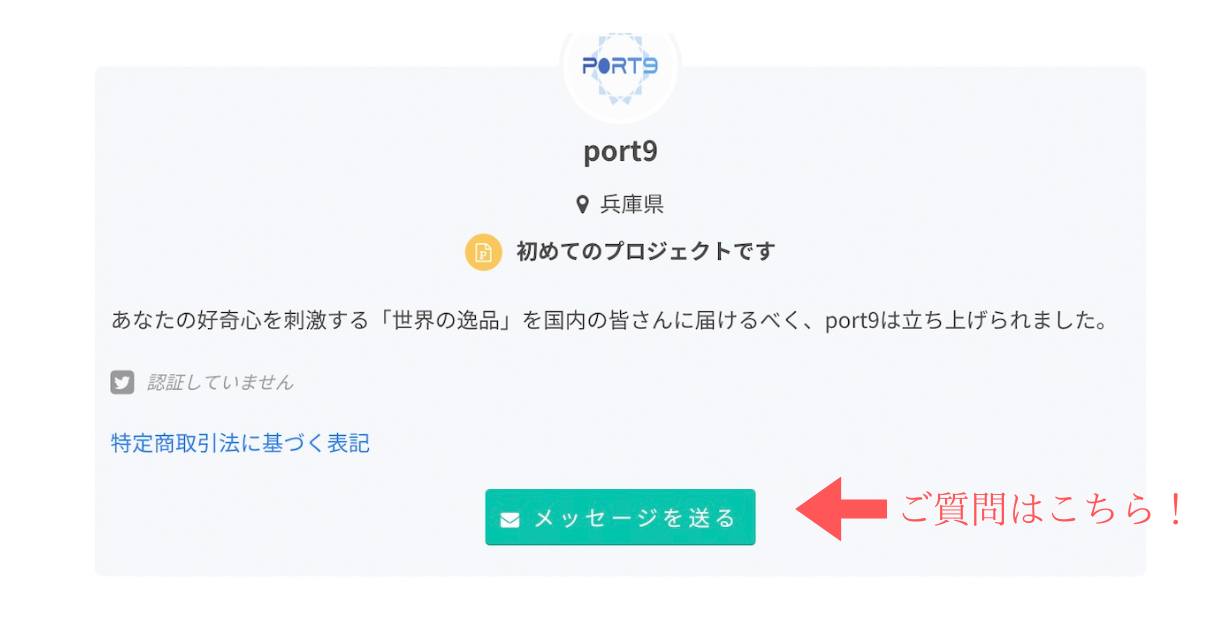The height and width of the screenshot is (632, 1224).
Task: Click the gray Twitter bird icon
Action: [x=122, y=382]
